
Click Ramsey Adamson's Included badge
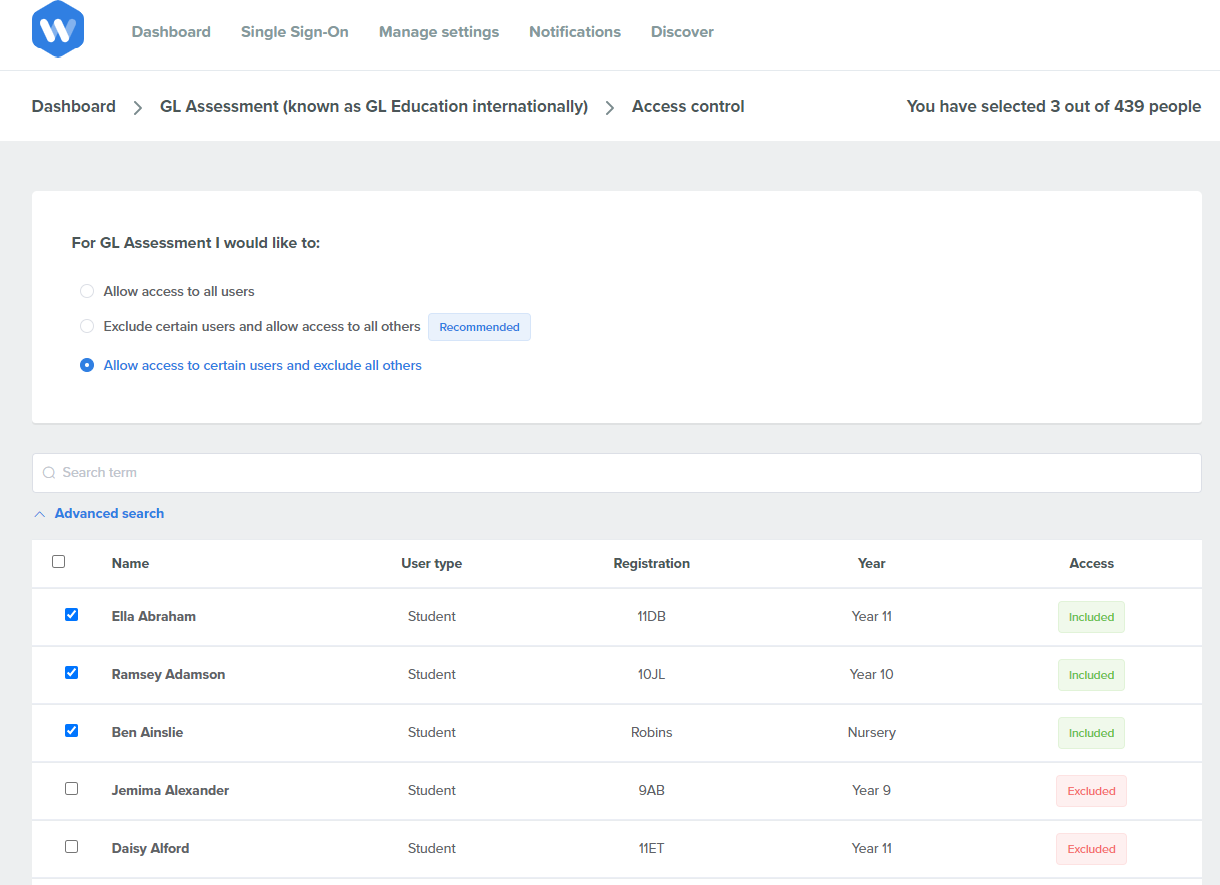pos(1091,675)
